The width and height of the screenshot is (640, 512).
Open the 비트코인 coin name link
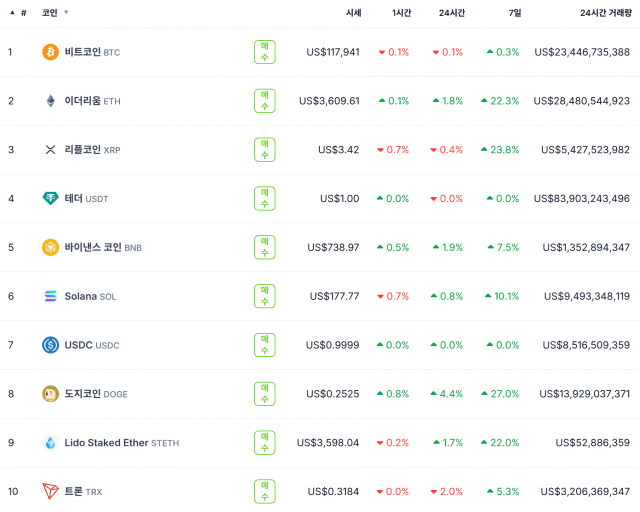tap(82, 52)
